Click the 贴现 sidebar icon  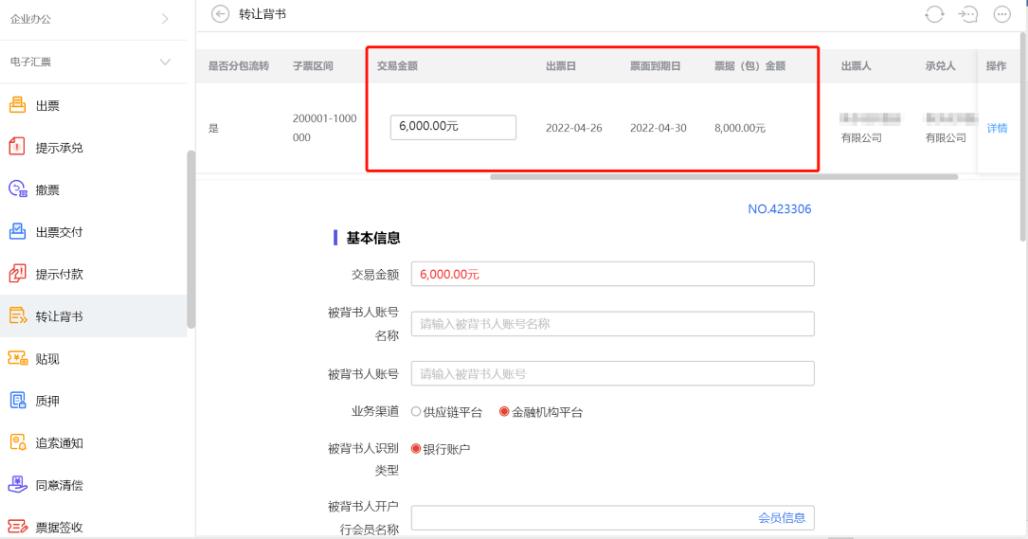pyautogui.click(x=17, y=358)
